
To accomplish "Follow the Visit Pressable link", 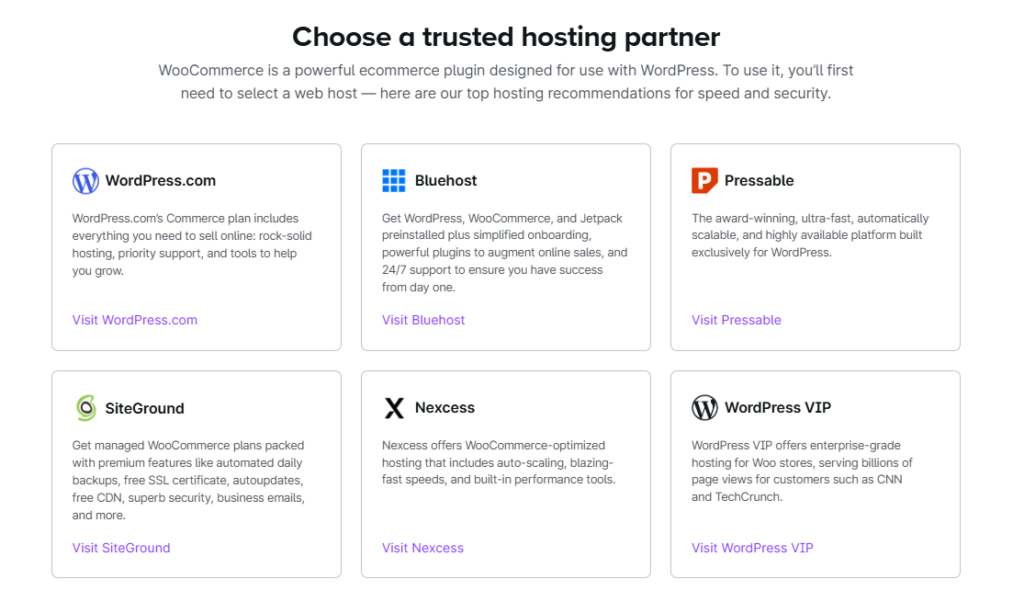I will [x=736, y=320].
